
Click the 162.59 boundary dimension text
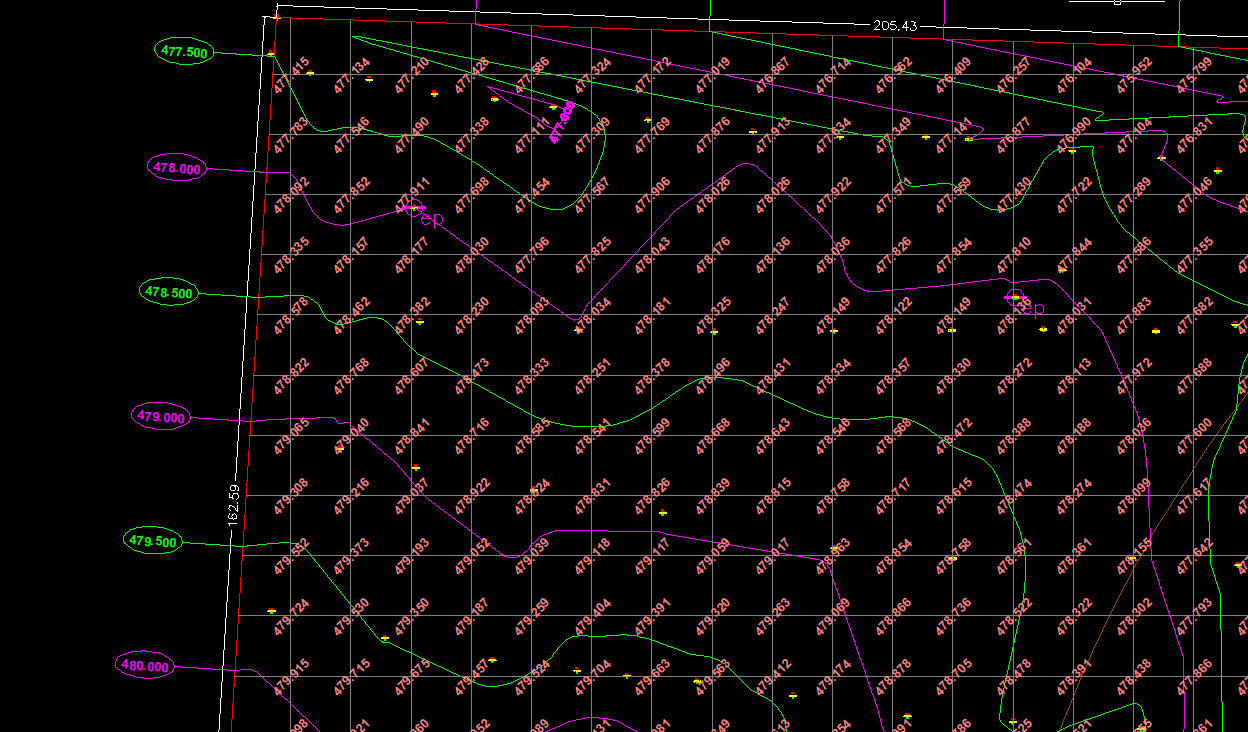click(234, 505)
